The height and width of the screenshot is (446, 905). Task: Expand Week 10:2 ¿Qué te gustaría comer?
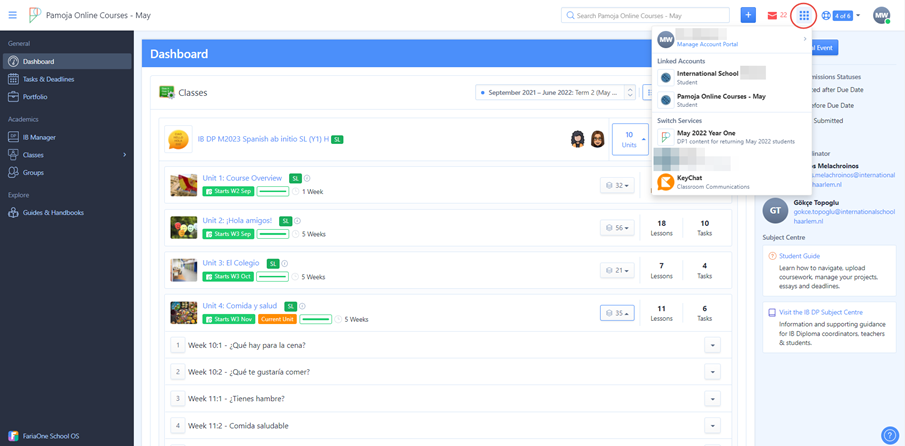[x=713, y=372]
